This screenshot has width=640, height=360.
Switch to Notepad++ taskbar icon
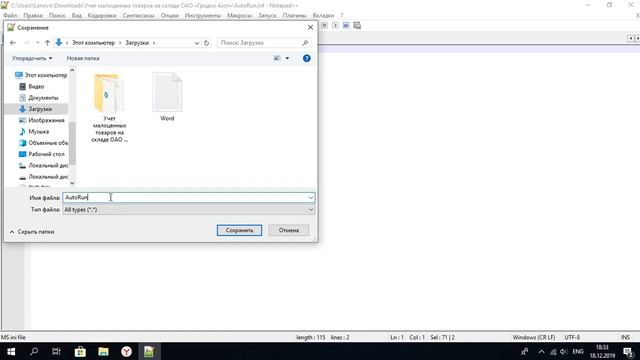pos(149,351)
